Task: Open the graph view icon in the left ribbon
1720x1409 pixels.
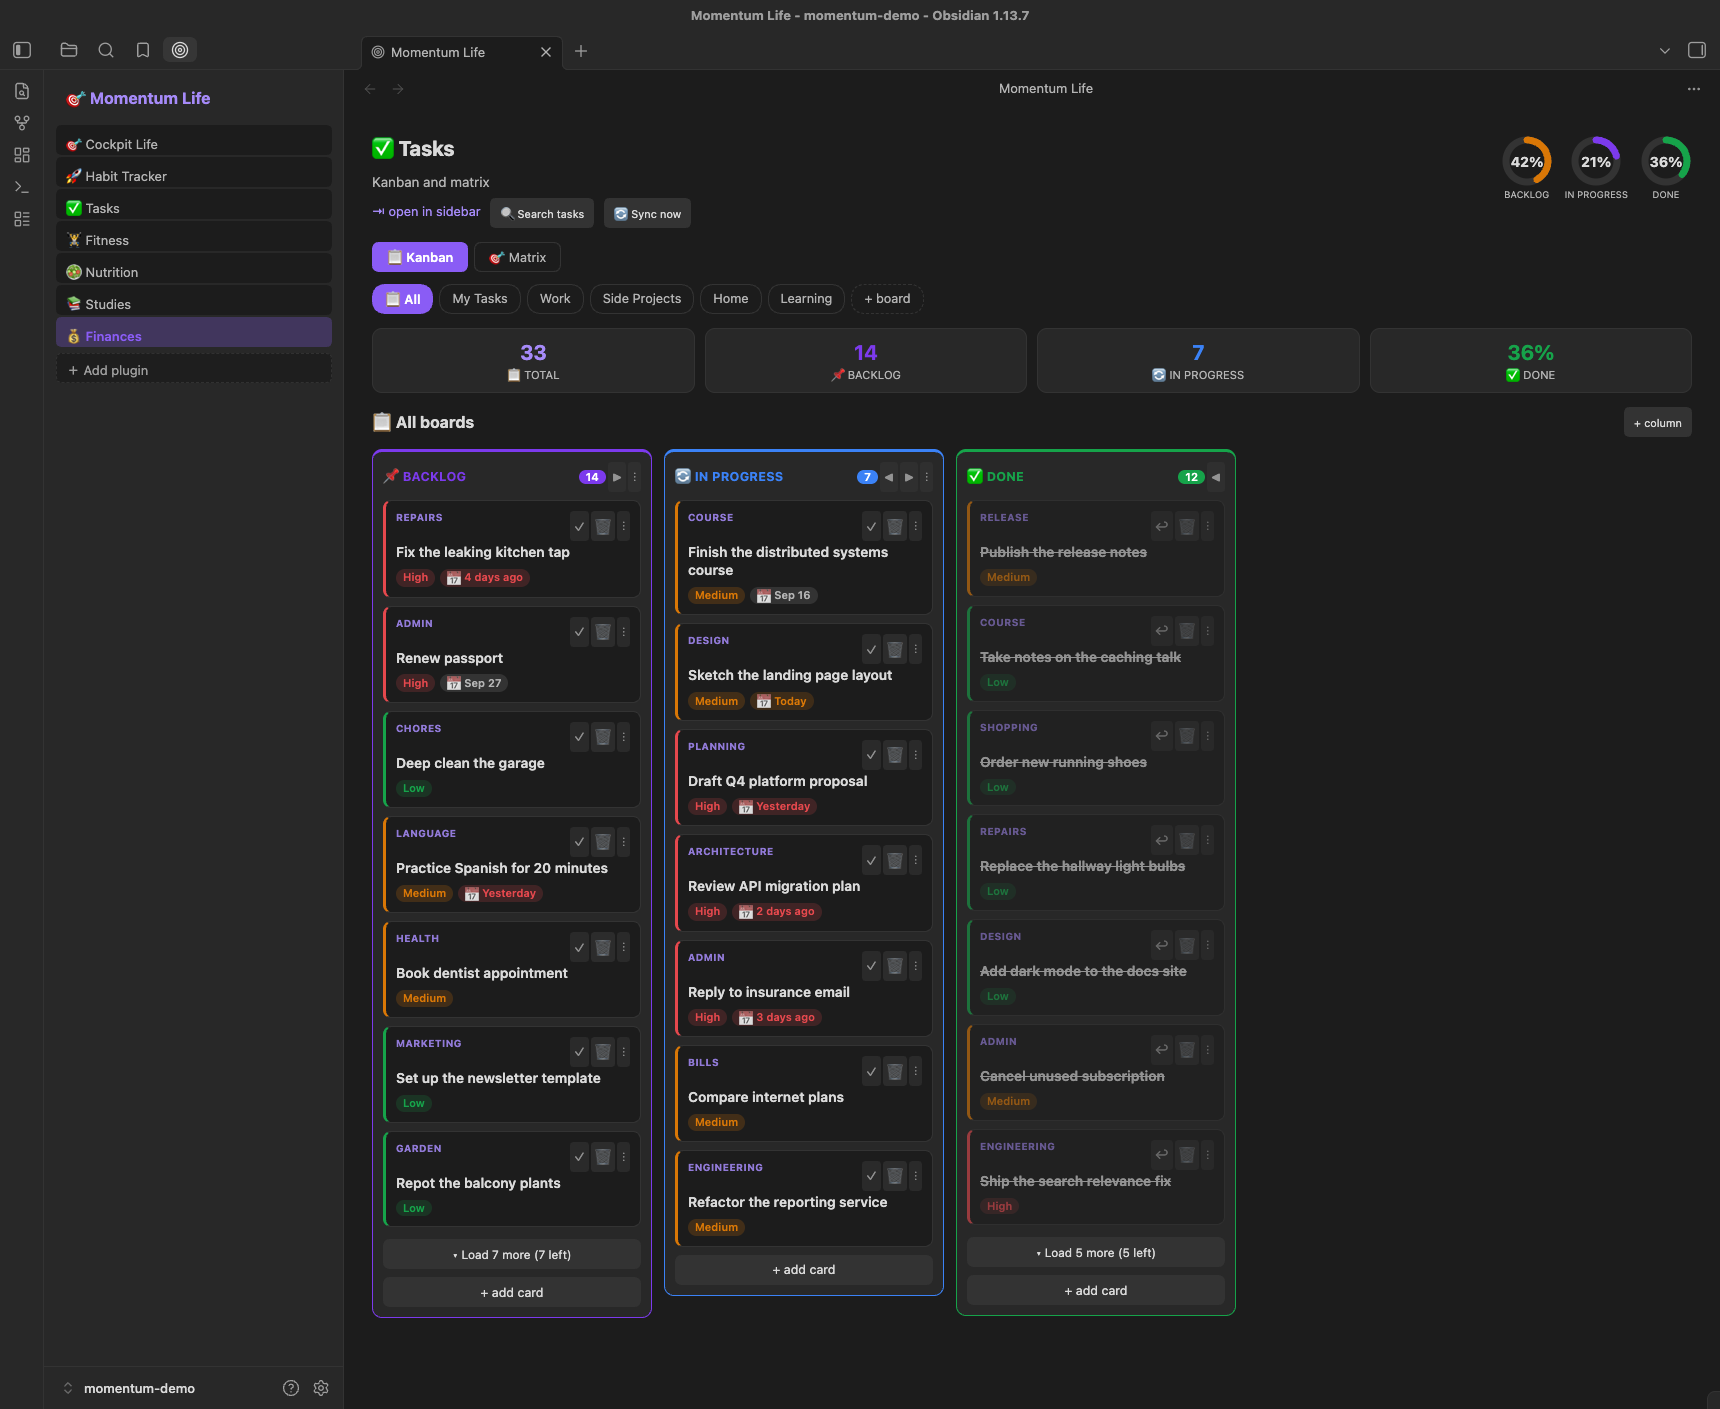Action: 22,123
